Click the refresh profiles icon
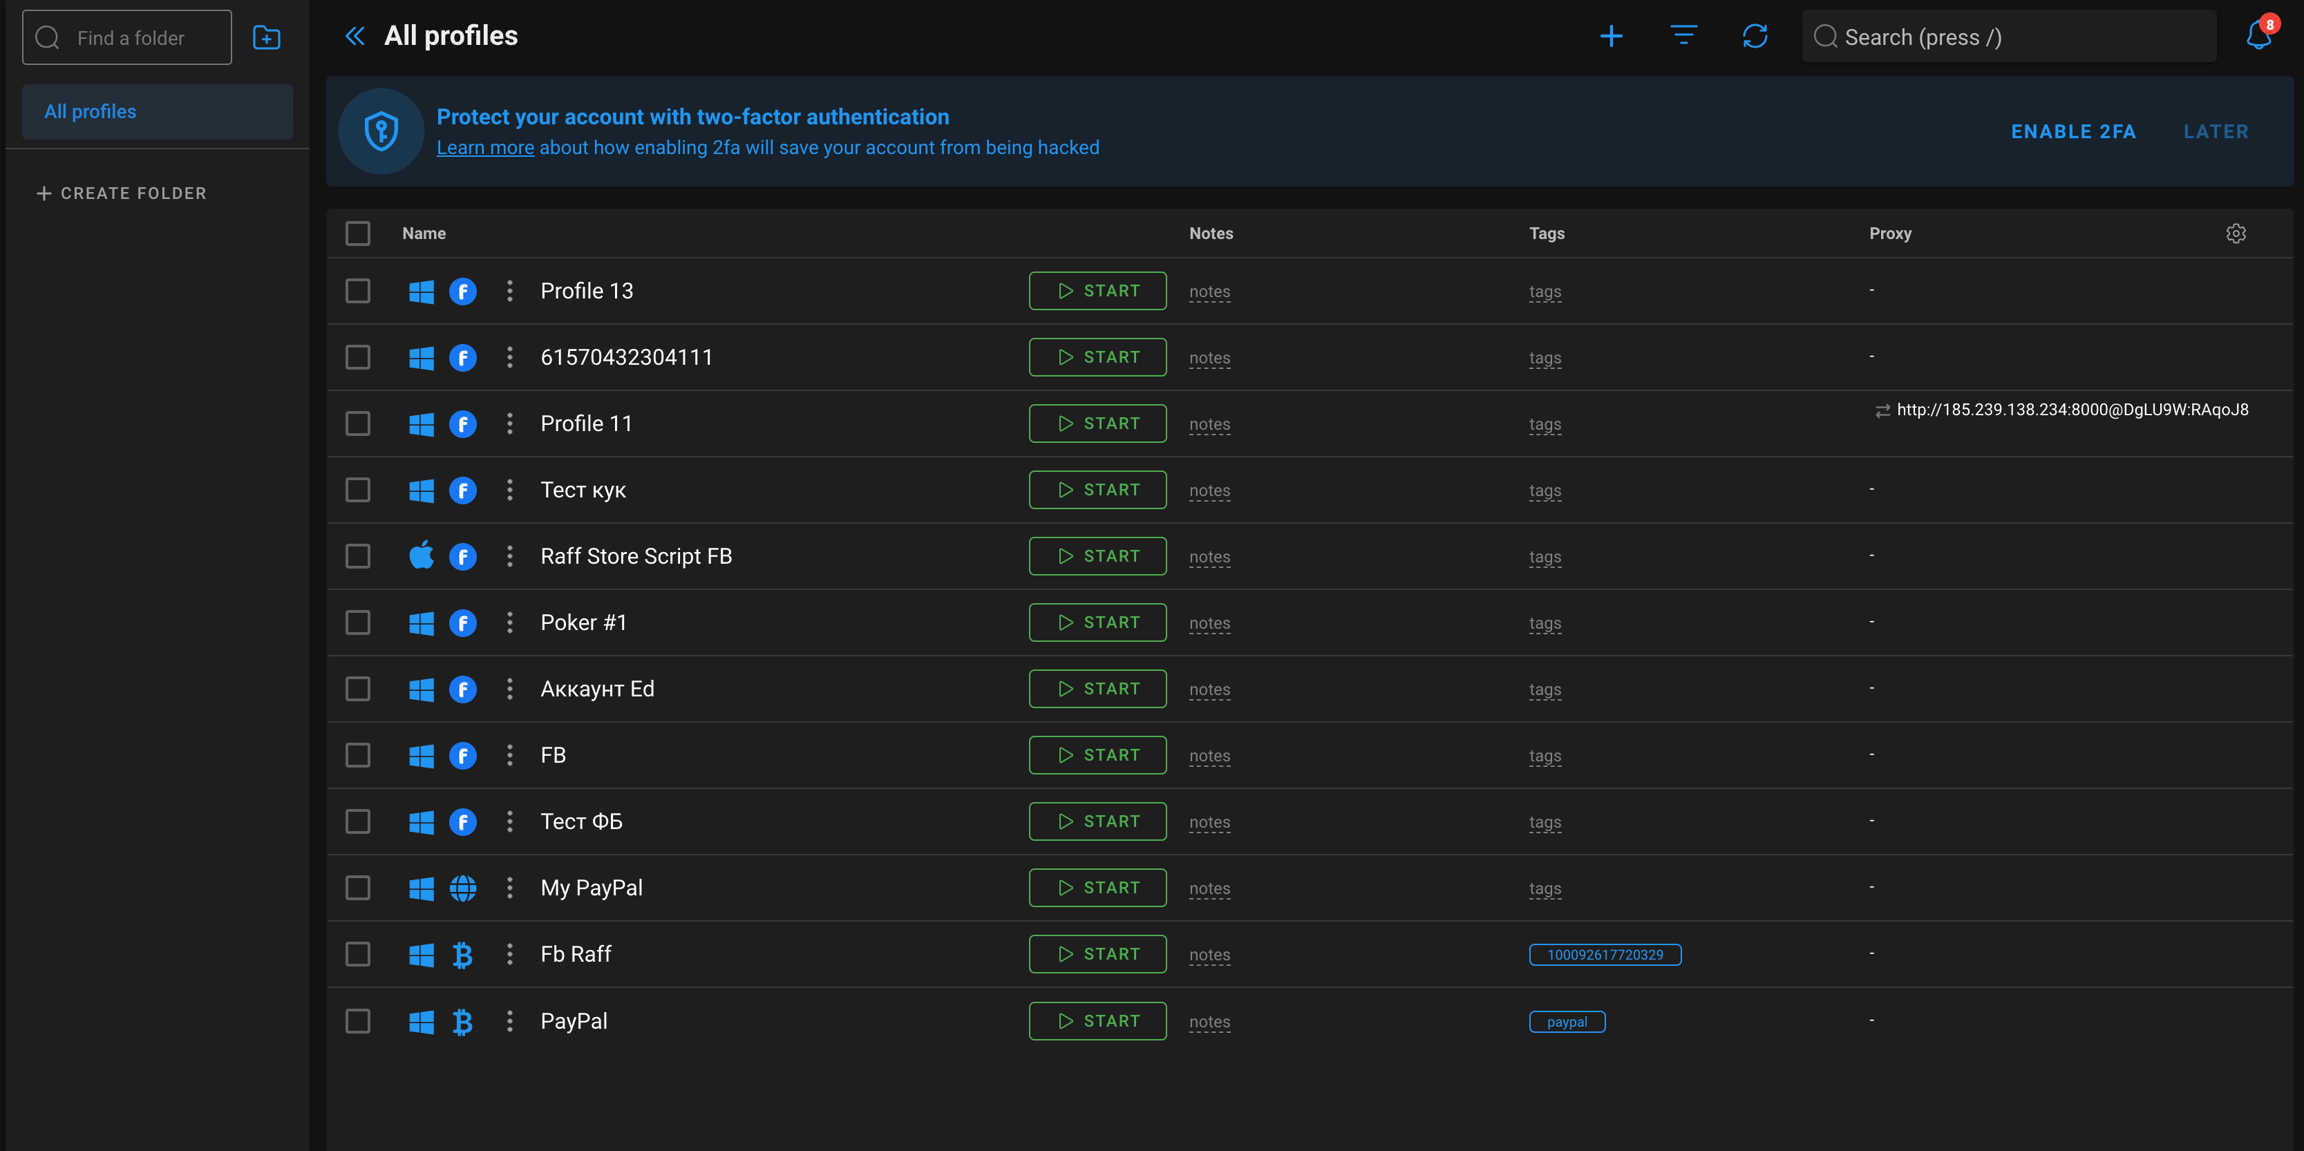Viewport: 2304px width, 1151px height. pos(1755,37)
